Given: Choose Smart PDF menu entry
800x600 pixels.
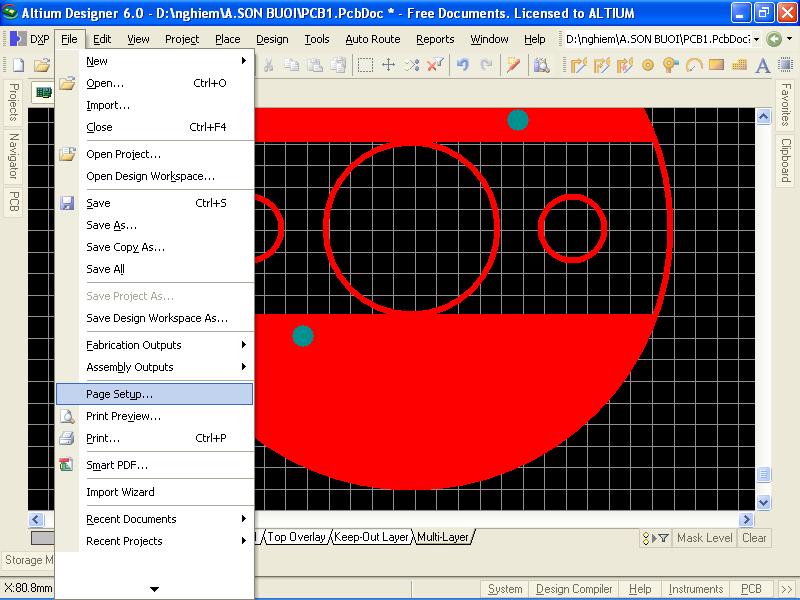Looking at the screenshot, I should tap(117, 465).
